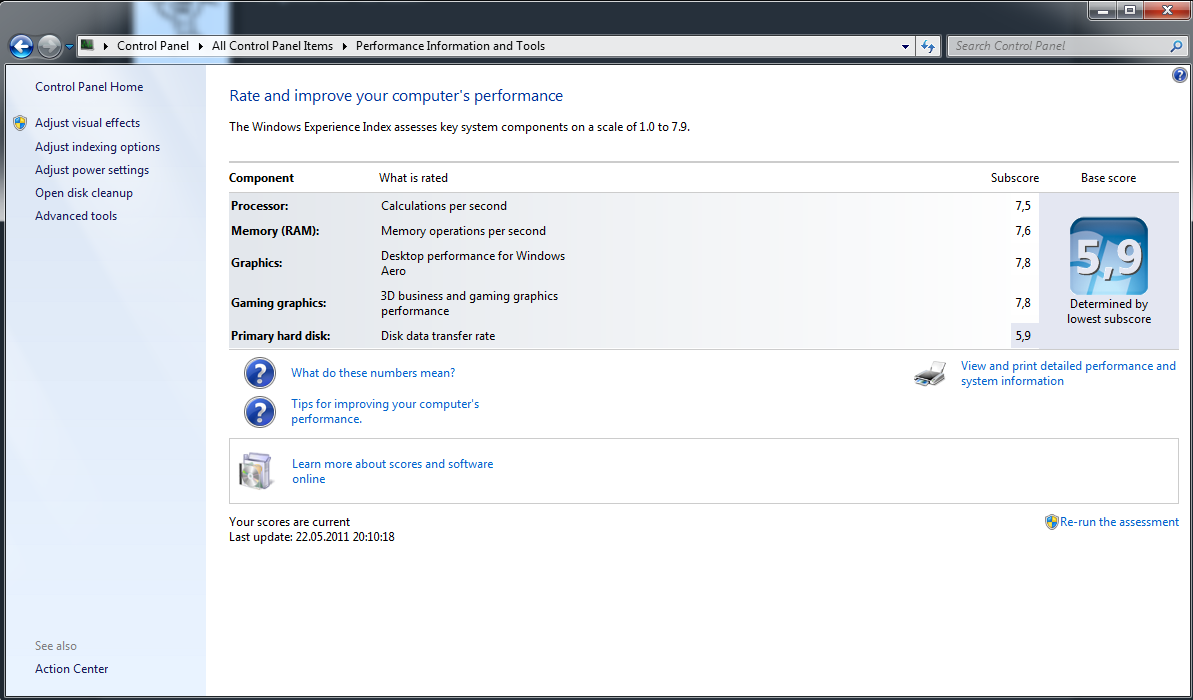Open View and print detailed performance information
The image size is (1193, 700).
pyautogui.click(x=1068, y=374)
